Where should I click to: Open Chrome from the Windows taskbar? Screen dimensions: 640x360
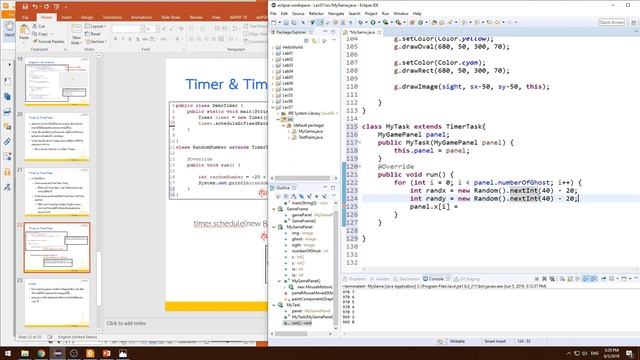click(x=41, y=353)
